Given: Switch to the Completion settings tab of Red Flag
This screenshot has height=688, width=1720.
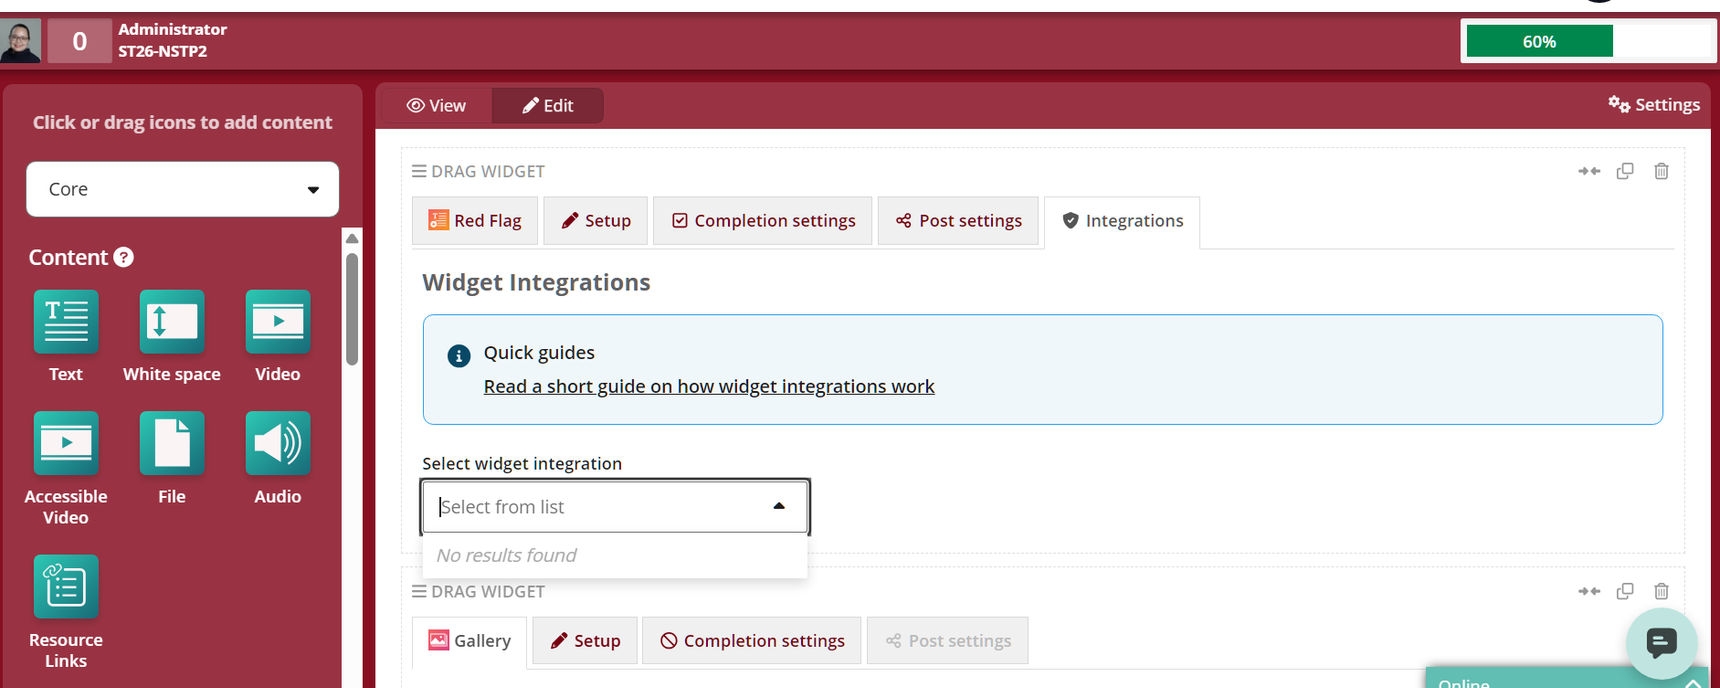Looking at the screenshot, I should (x=763, y=221).
